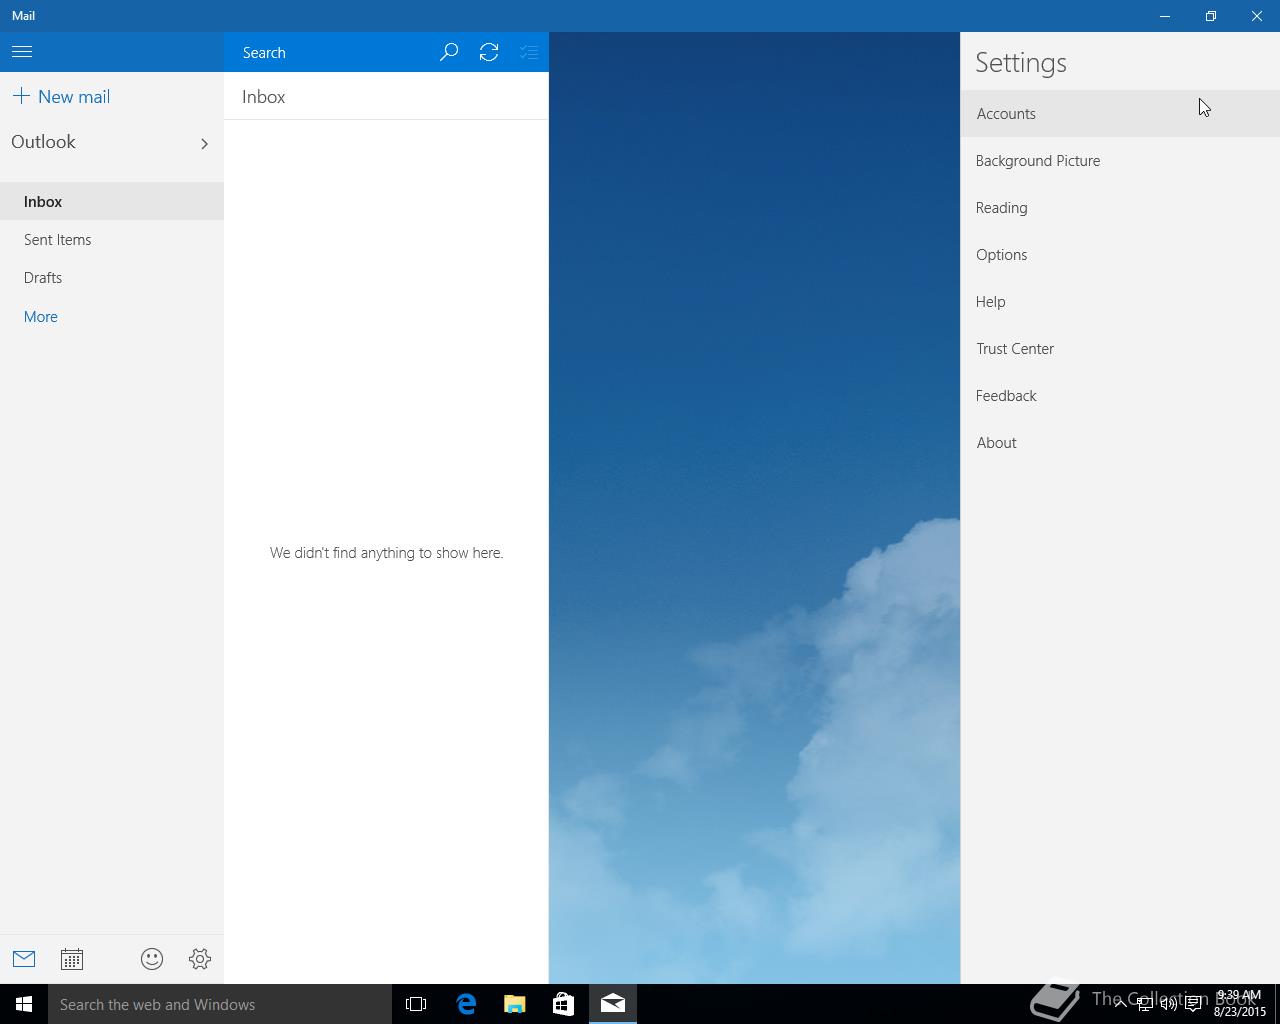1280x1024 pixels.
Task: Go to the Drafts folder
Action: point(43,278)
